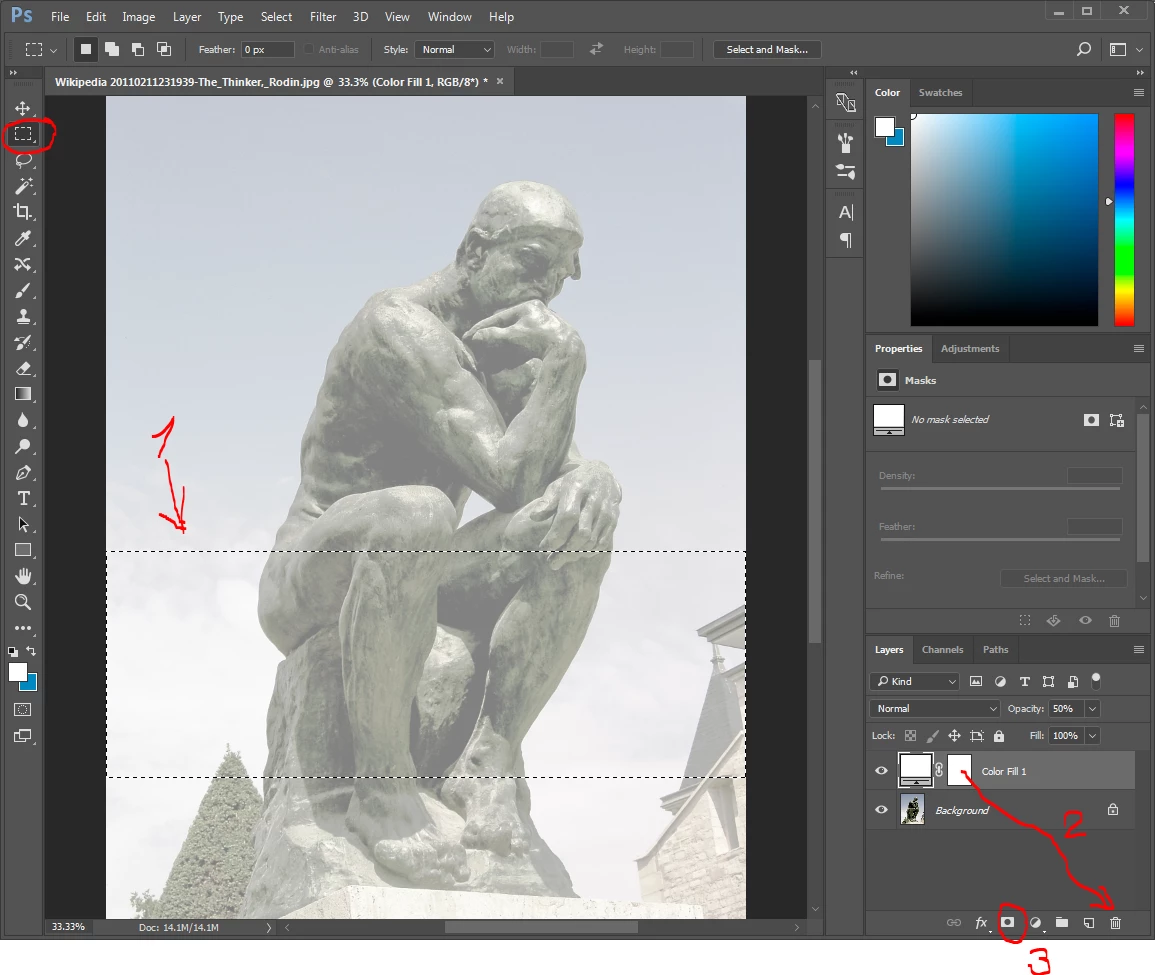Select the Crop tool
The height and width of the screenshot is (975, 1155).
[23, 212]
